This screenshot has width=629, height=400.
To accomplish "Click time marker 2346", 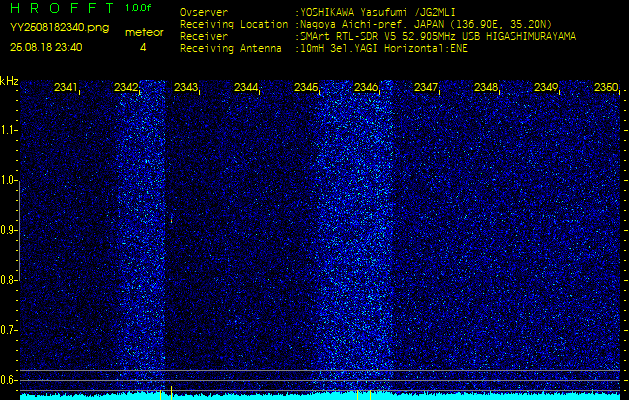I will click(365, 87).
